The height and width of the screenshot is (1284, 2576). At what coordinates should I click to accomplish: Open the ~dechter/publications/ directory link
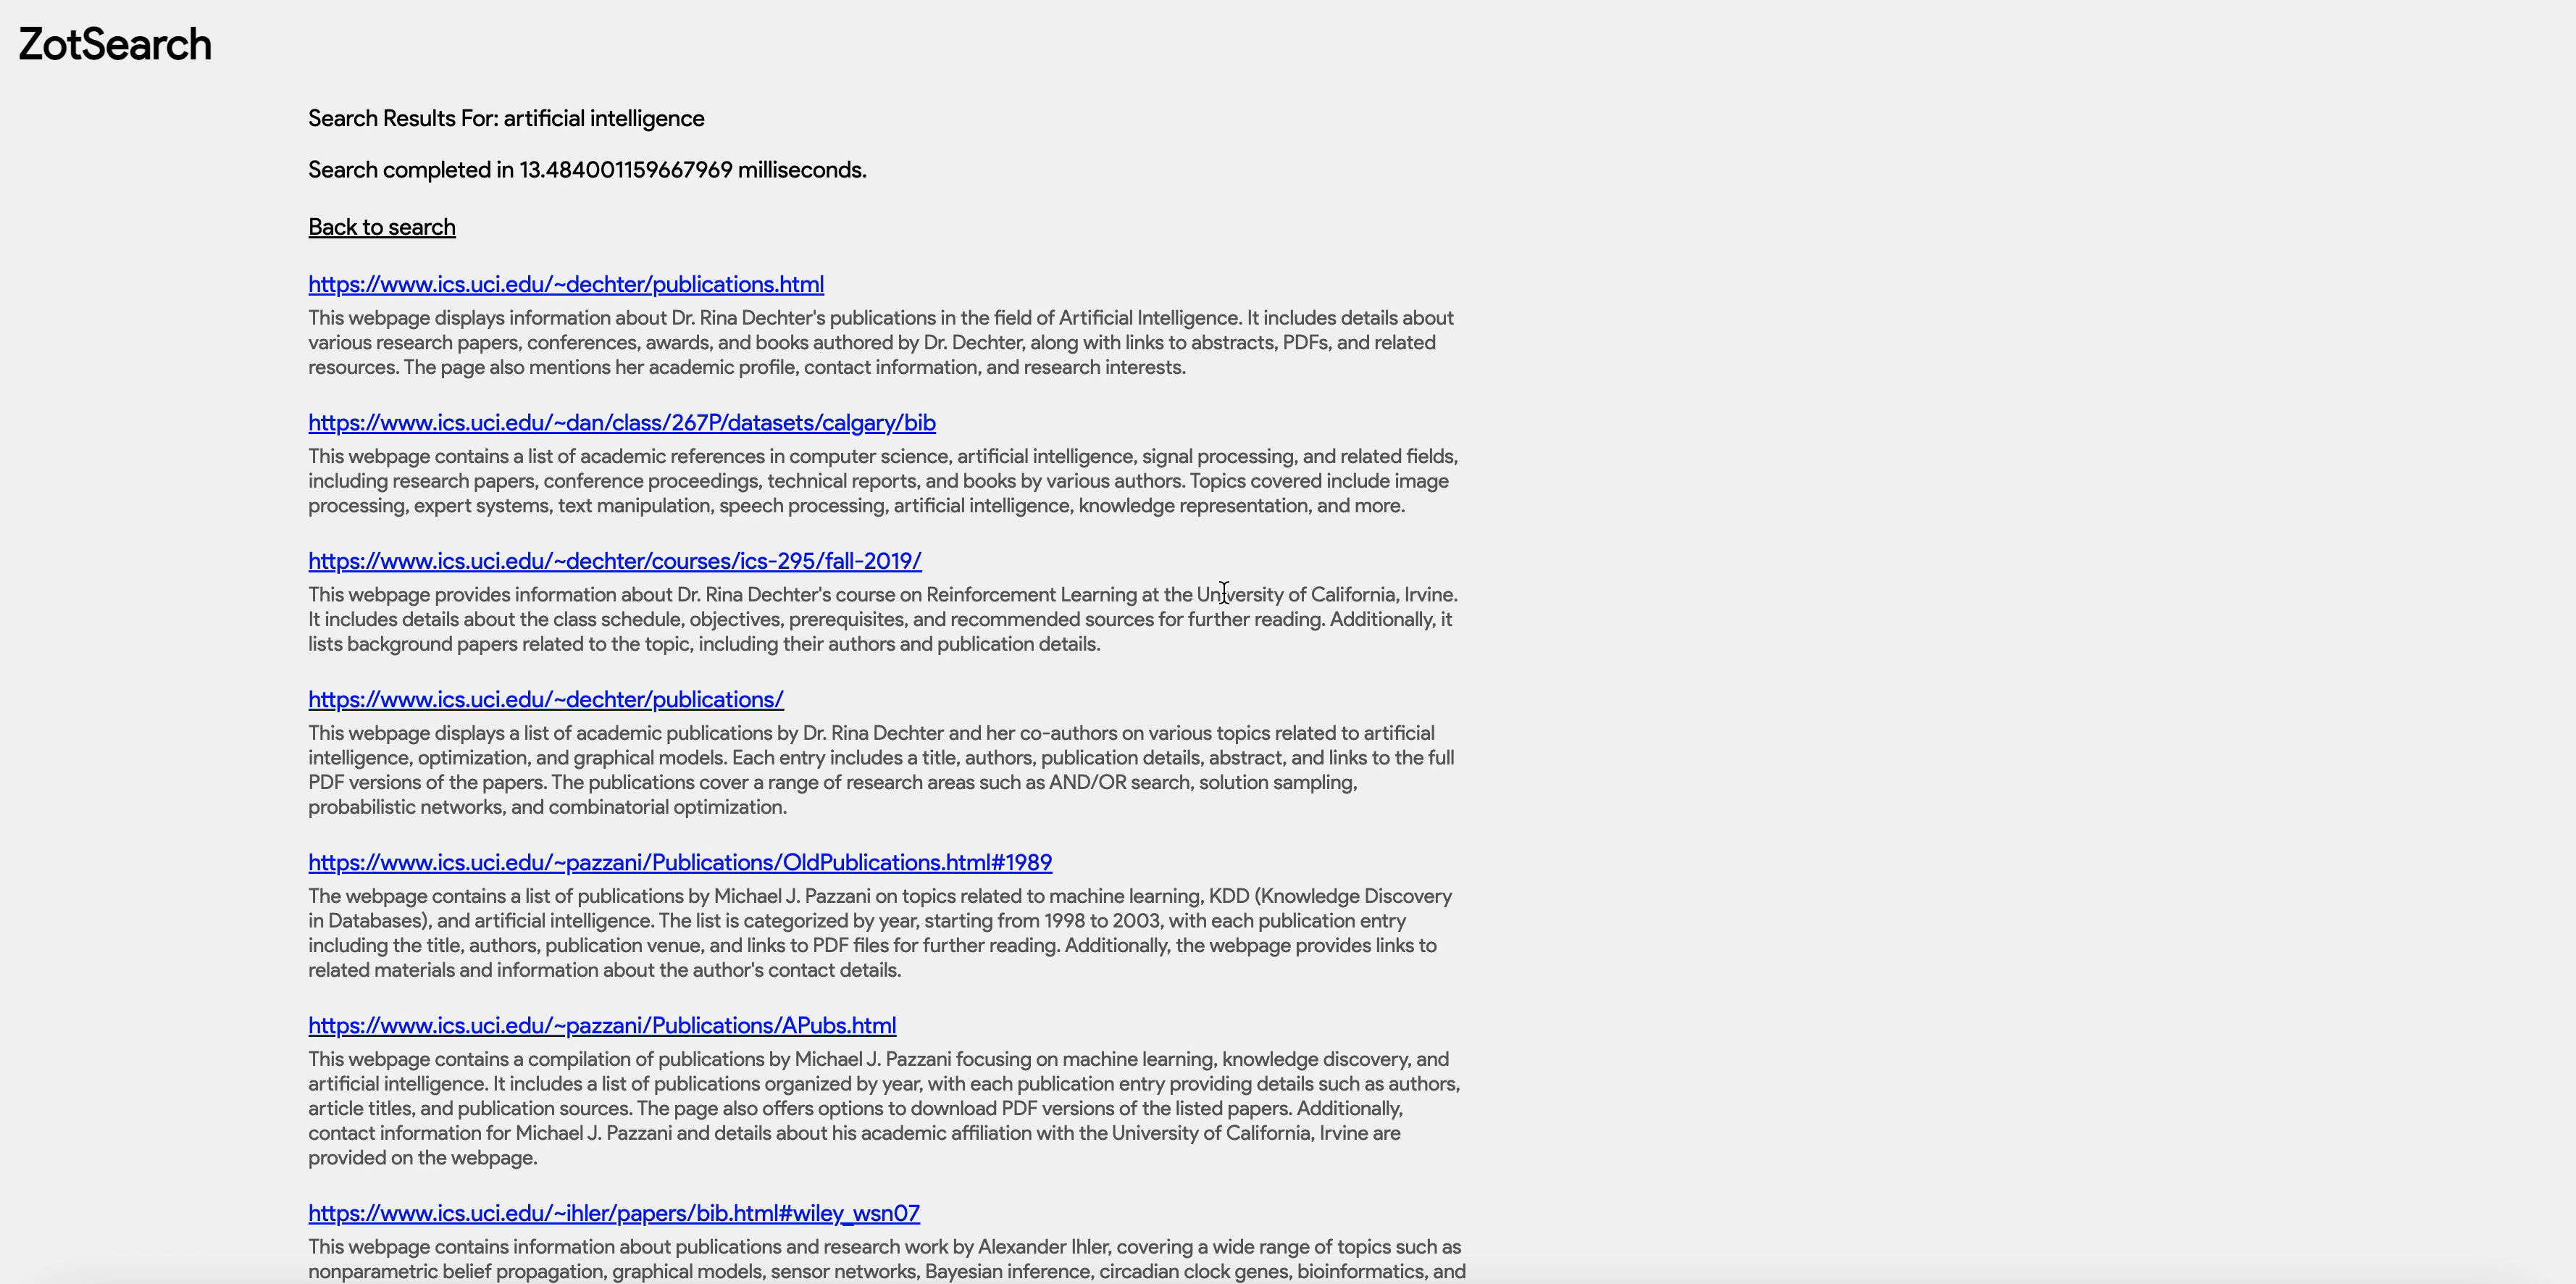click(x=546, y=700)
